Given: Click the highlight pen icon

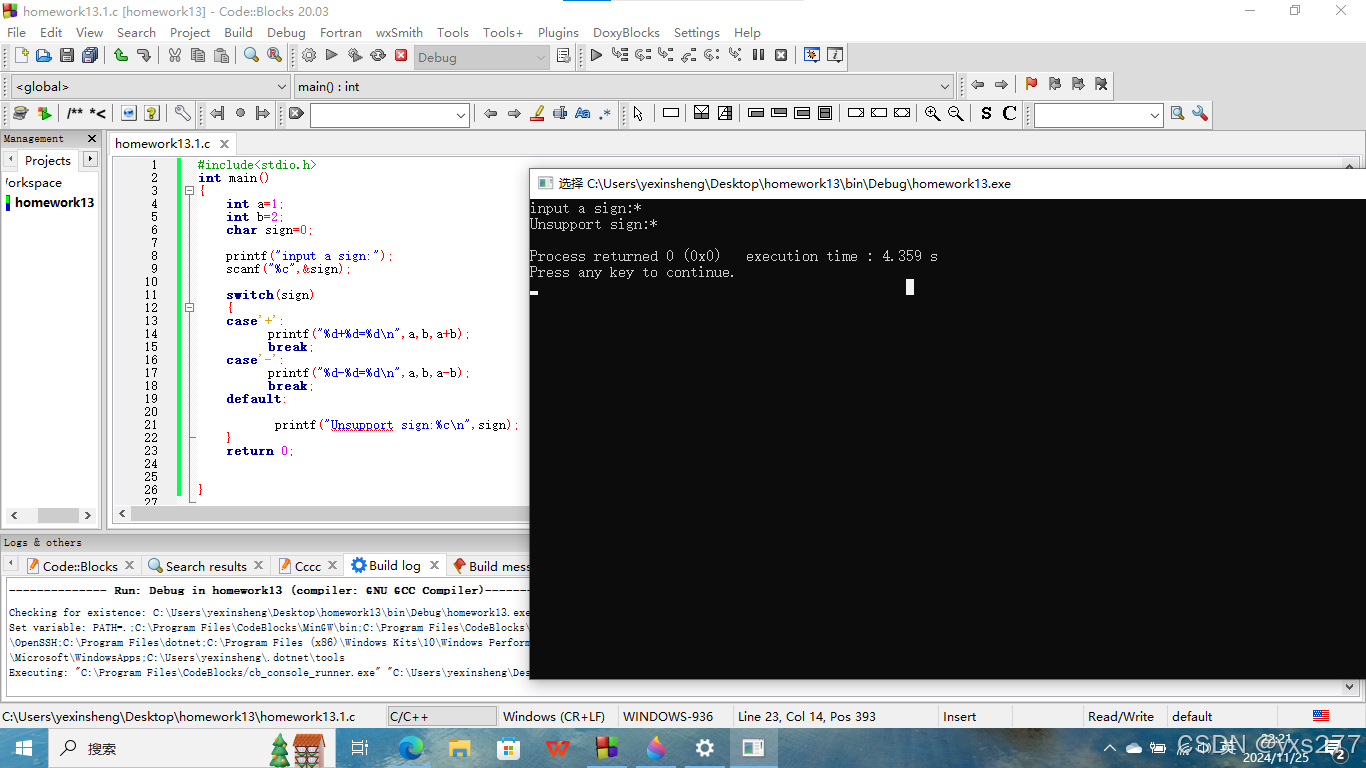Looking at the screenshot, I should tap(537, 114).
